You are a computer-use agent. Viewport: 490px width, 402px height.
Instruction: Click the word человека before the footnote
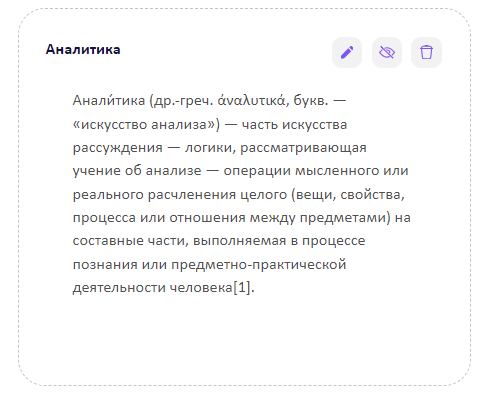[x=201, y=287]
